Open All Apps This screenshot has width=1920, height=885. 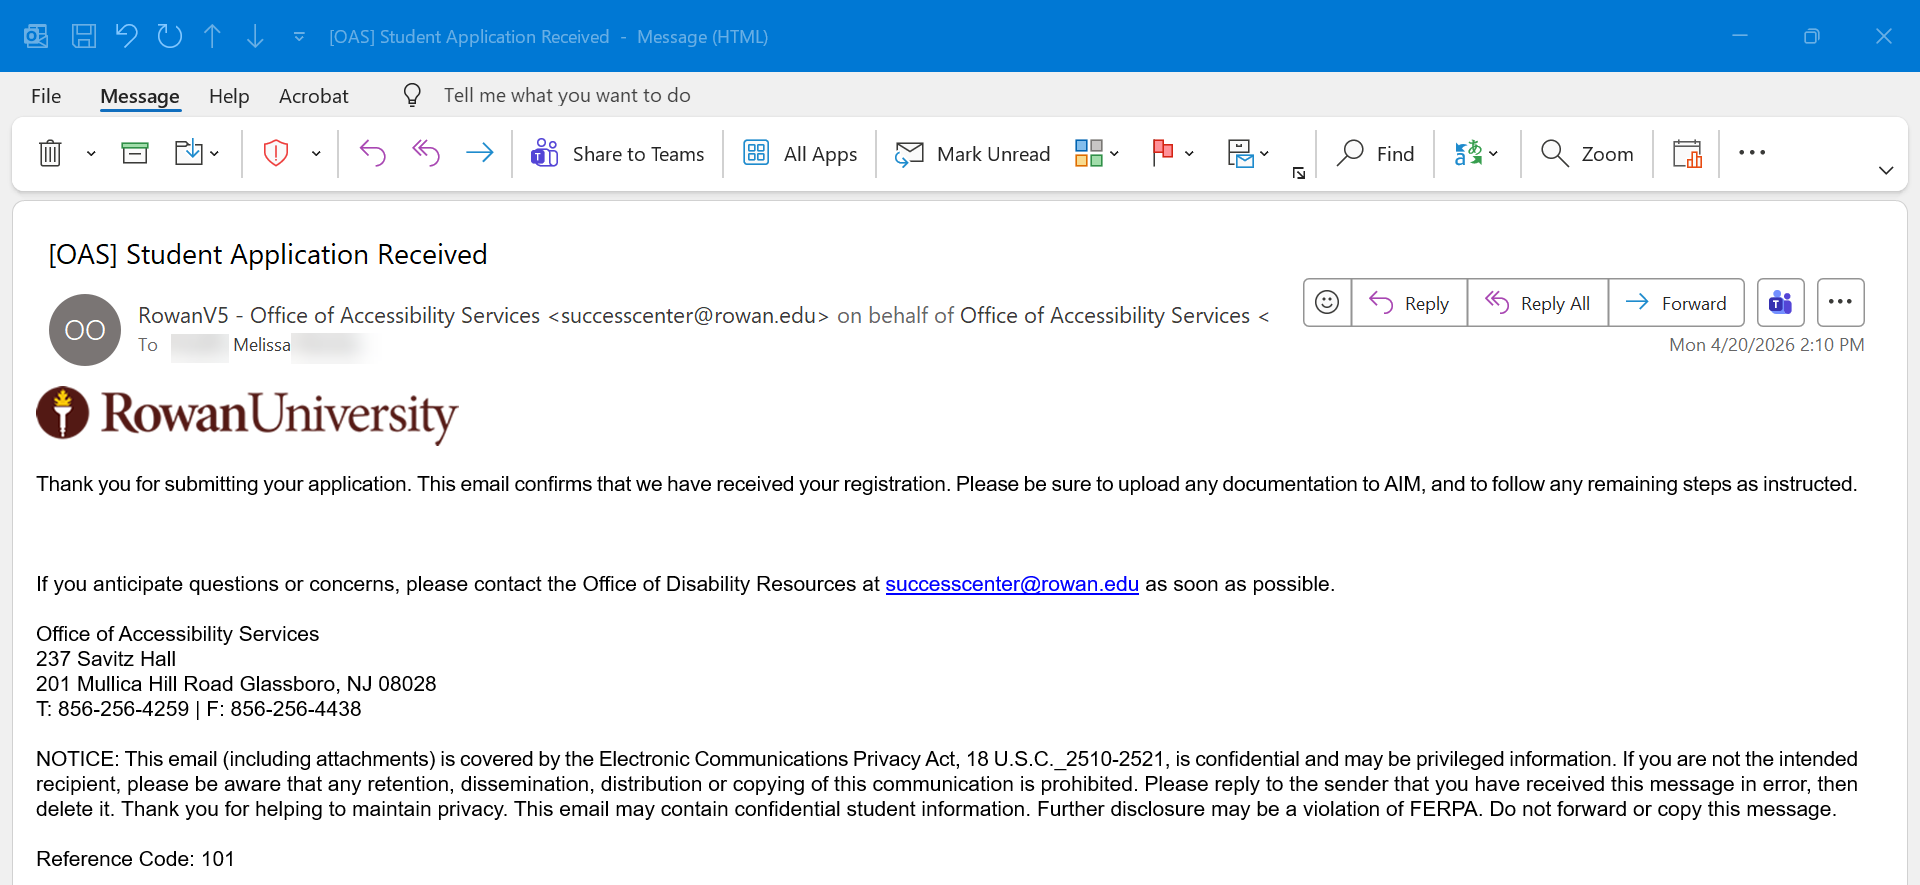(800, 153)
